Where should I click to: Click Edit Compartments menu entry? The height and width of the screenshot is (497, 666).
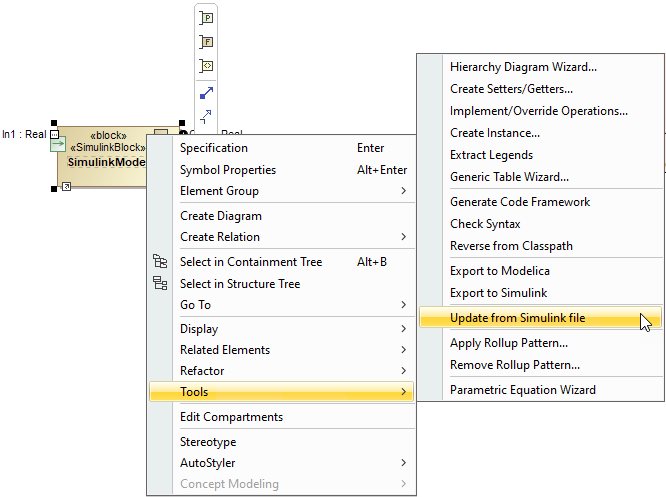pos(231,417)
